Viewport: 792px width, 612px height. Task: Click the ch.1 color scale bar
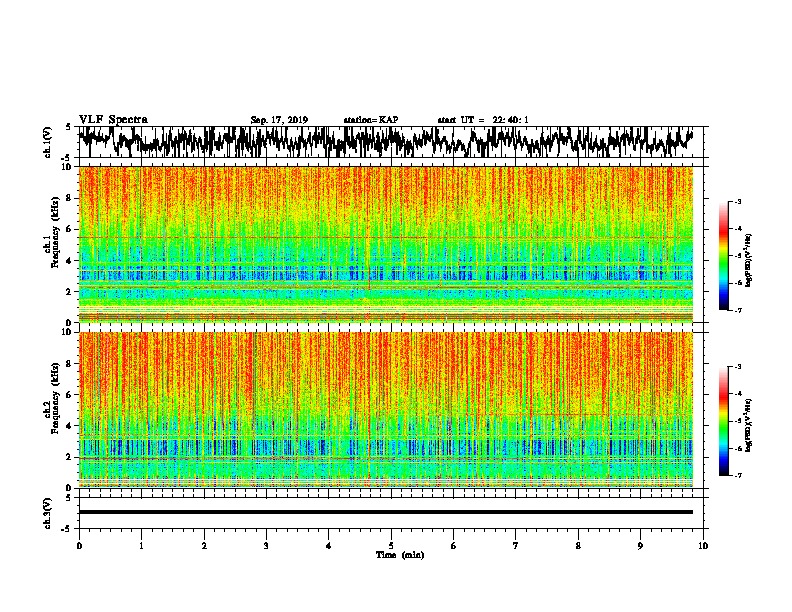(x=724, y=256)
